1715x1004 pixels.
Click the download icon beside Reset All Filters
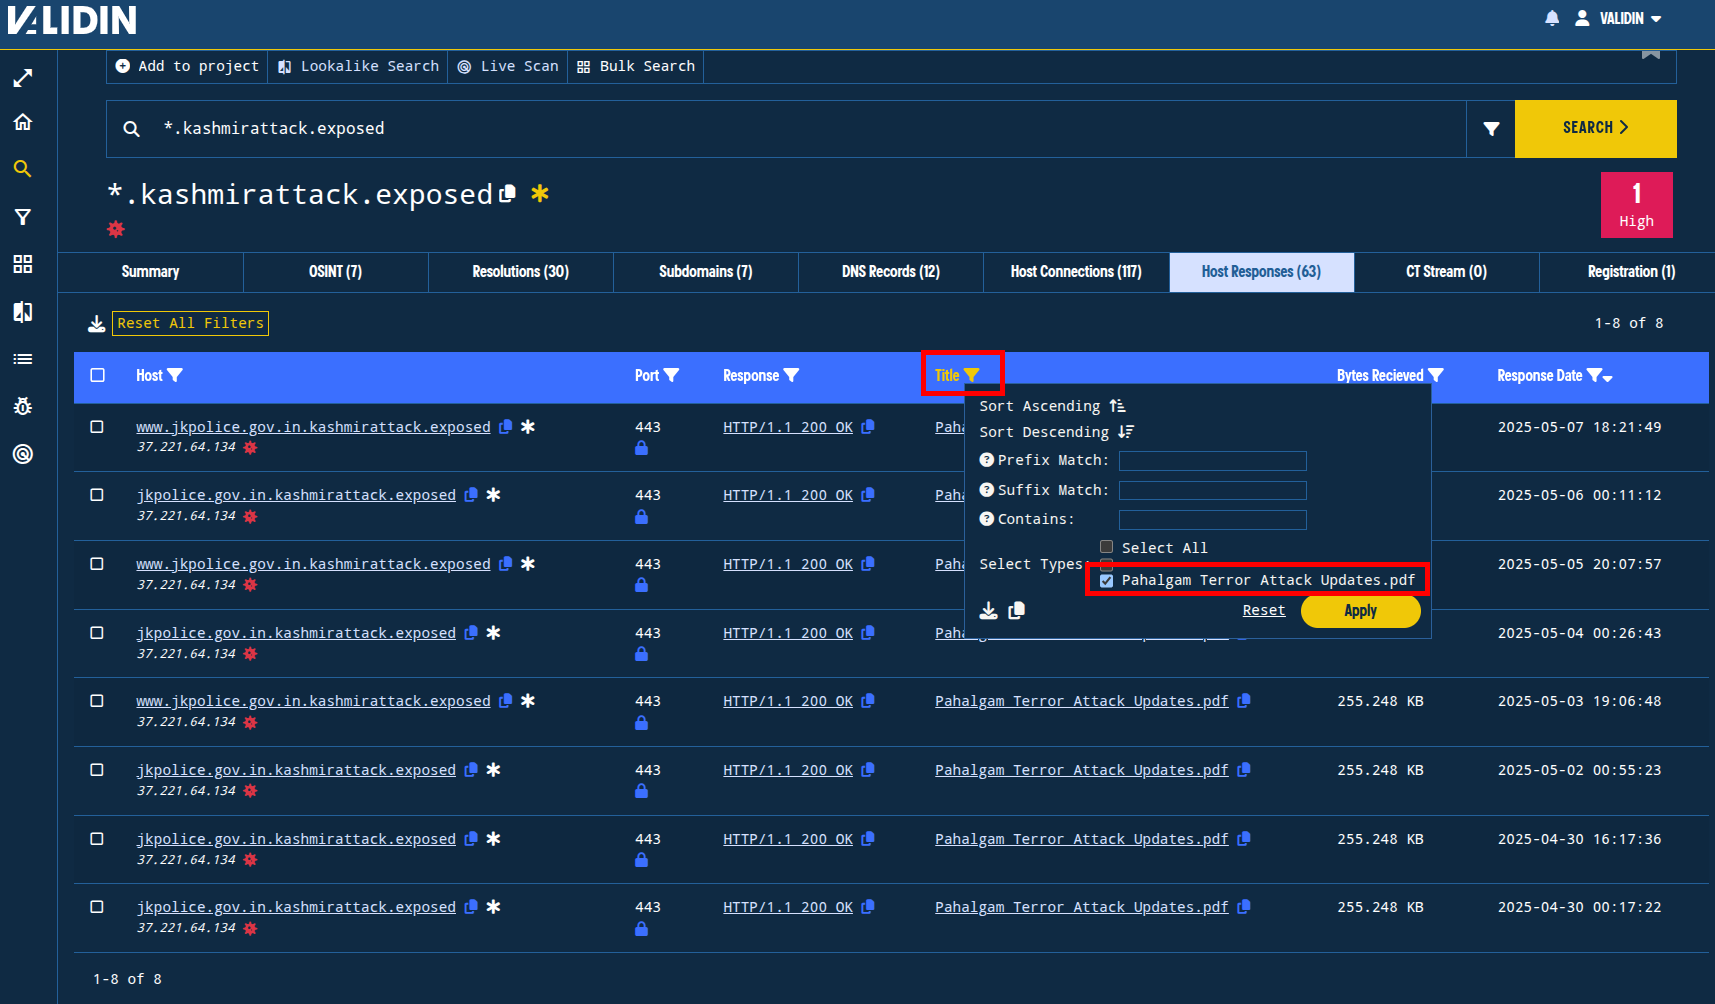[97, 323]
